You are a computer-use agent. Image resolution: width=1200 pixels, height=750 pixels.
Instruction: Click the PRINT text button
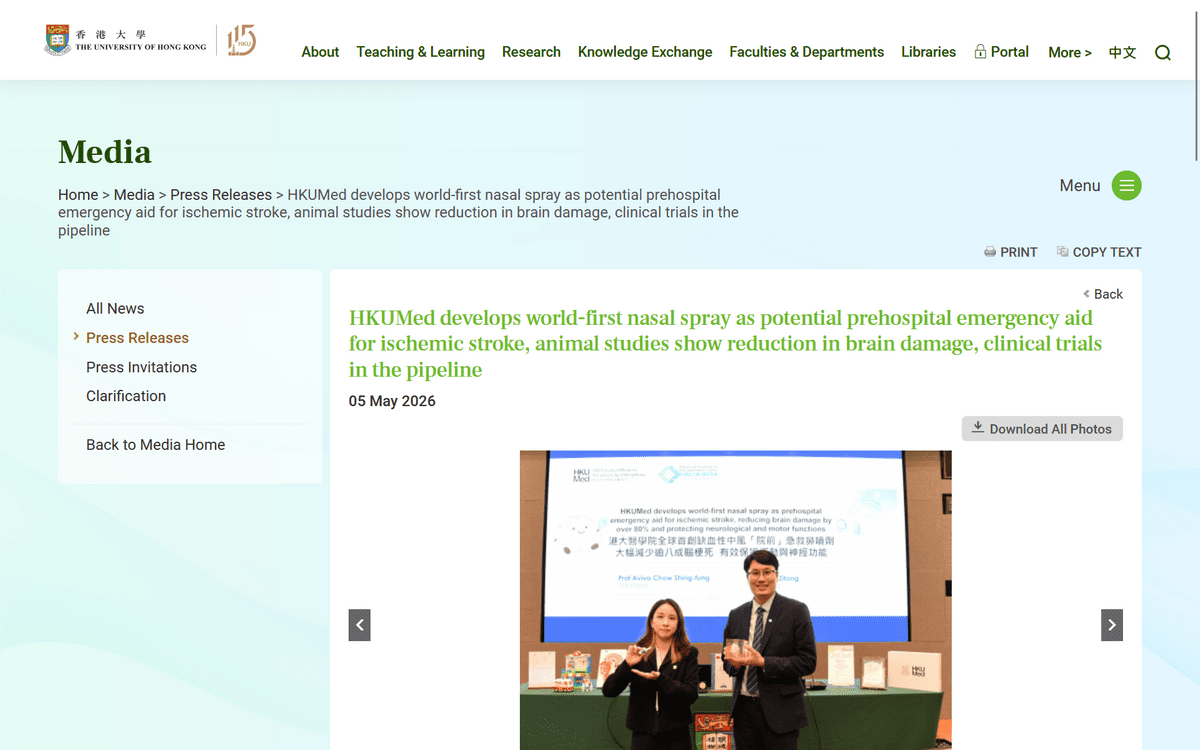(x=1018, y=252)
